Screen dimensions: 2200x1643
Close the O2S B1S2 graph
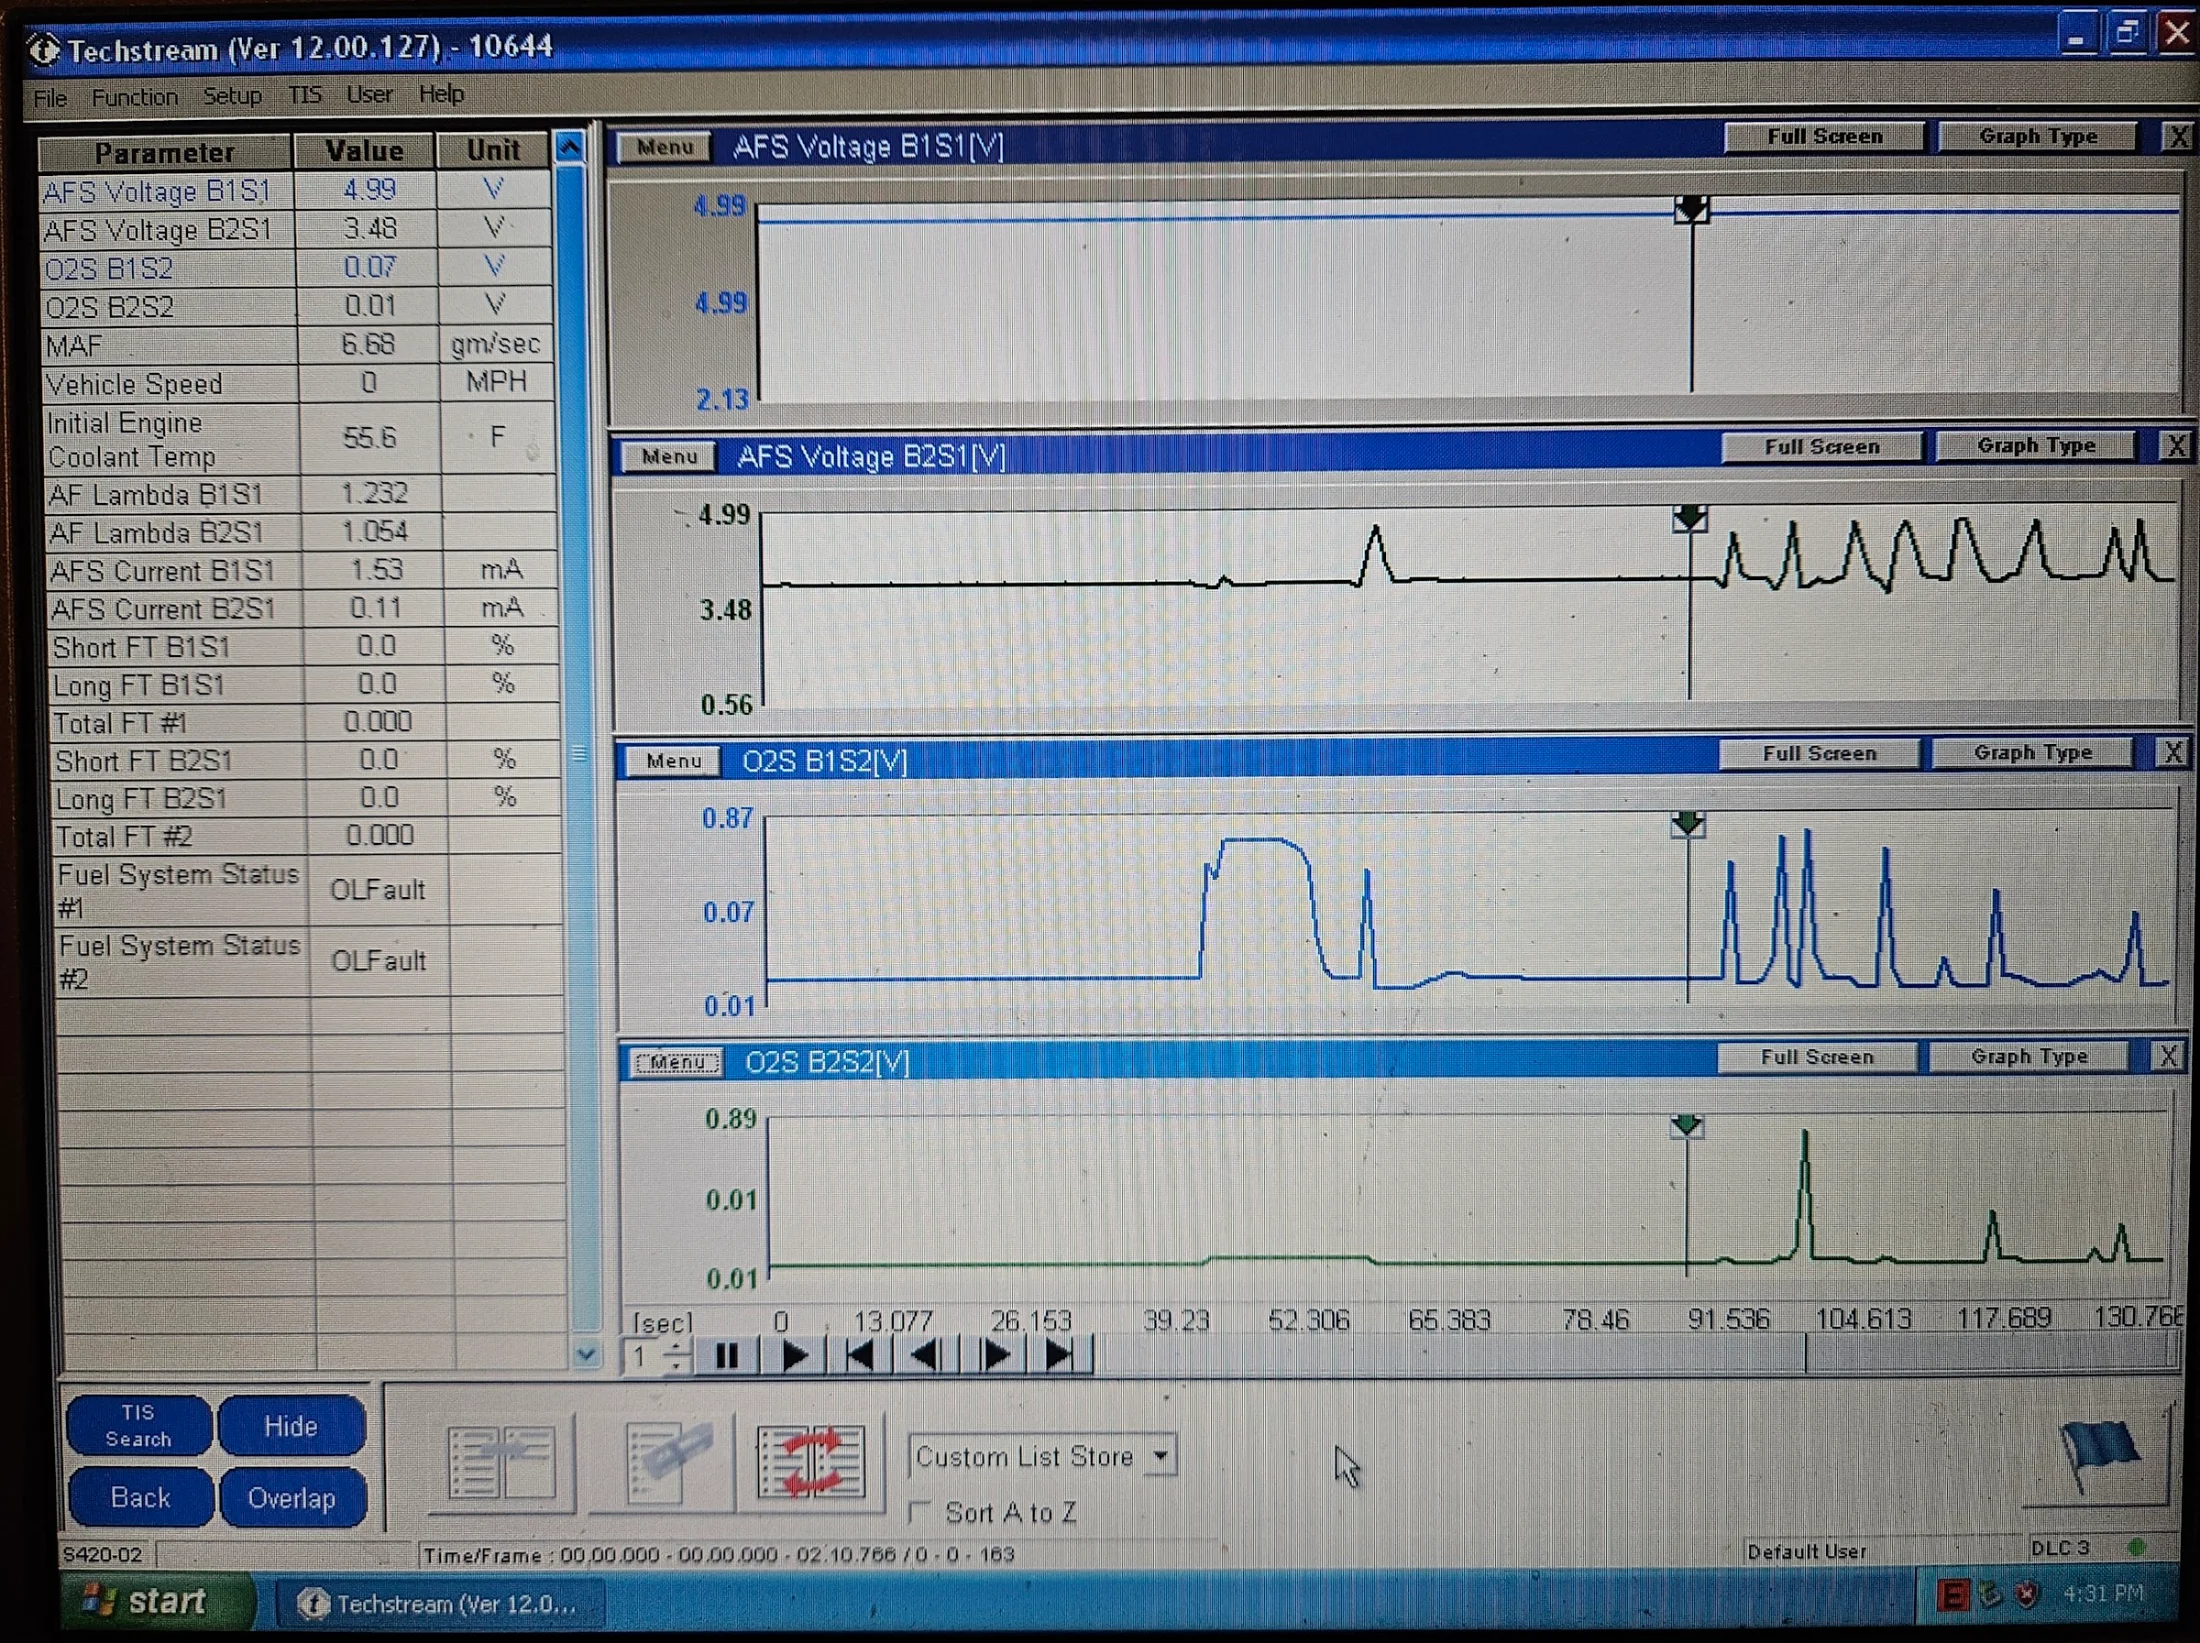2171,753
